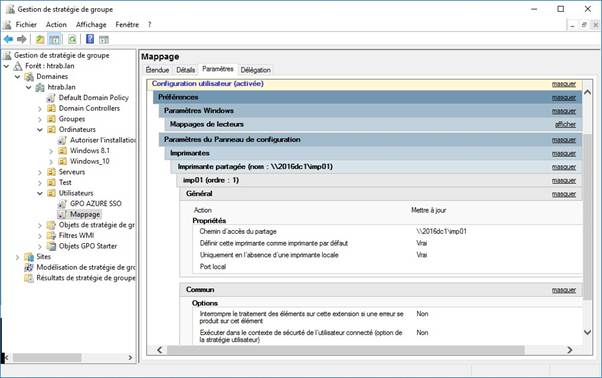Open the Affichage menu

point(91,25)
